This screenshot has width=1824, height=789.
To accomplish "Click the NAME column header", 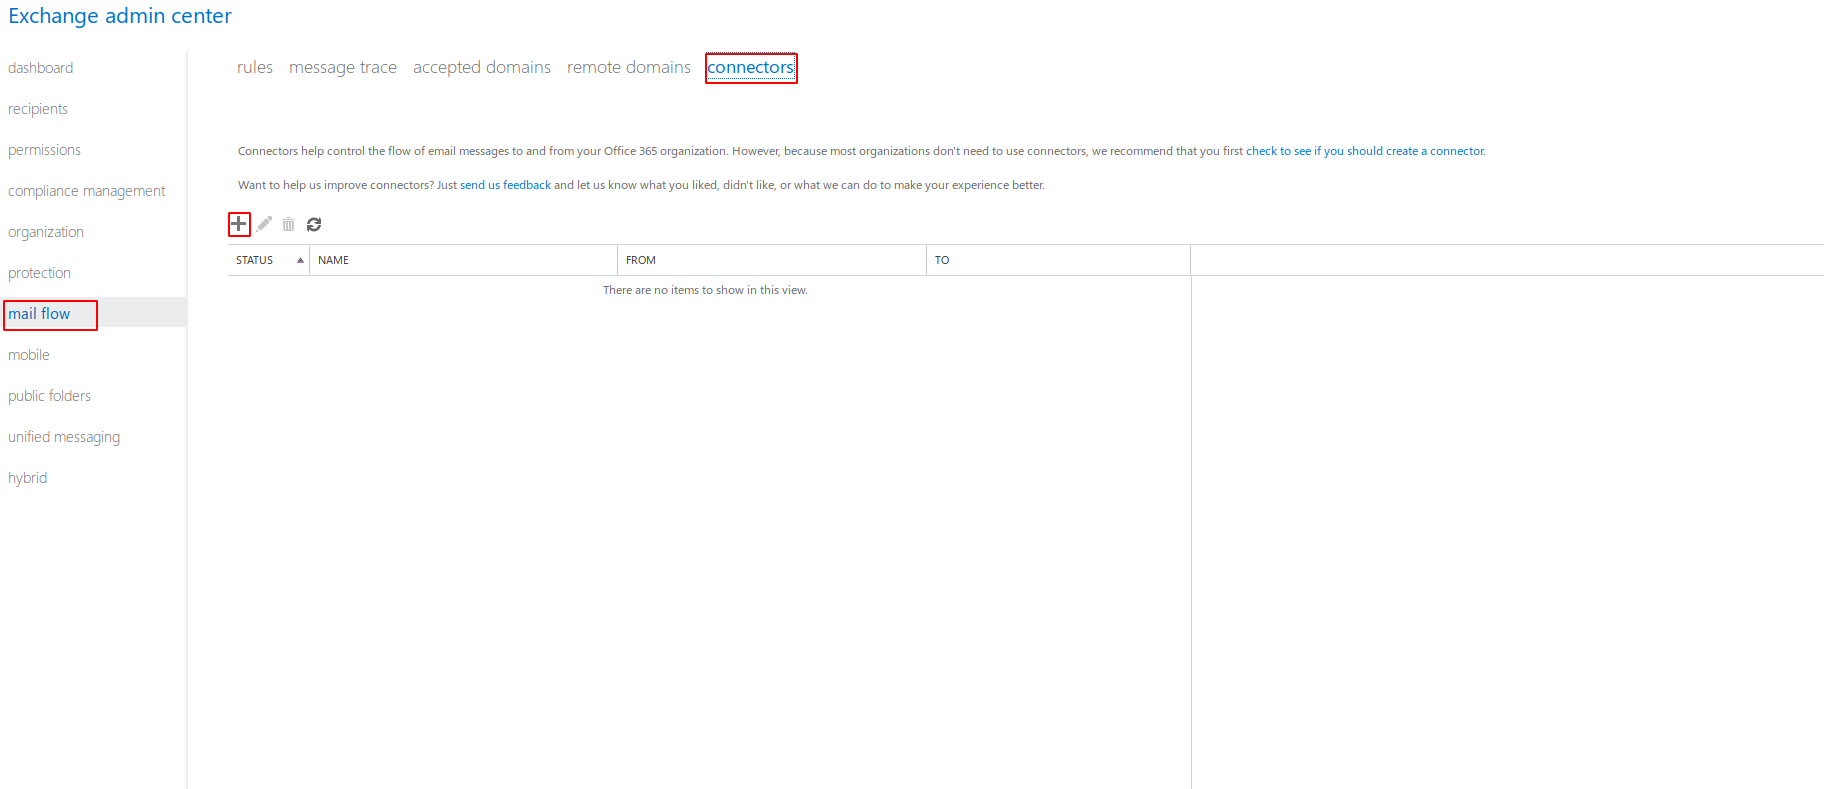I will point(463,260).
